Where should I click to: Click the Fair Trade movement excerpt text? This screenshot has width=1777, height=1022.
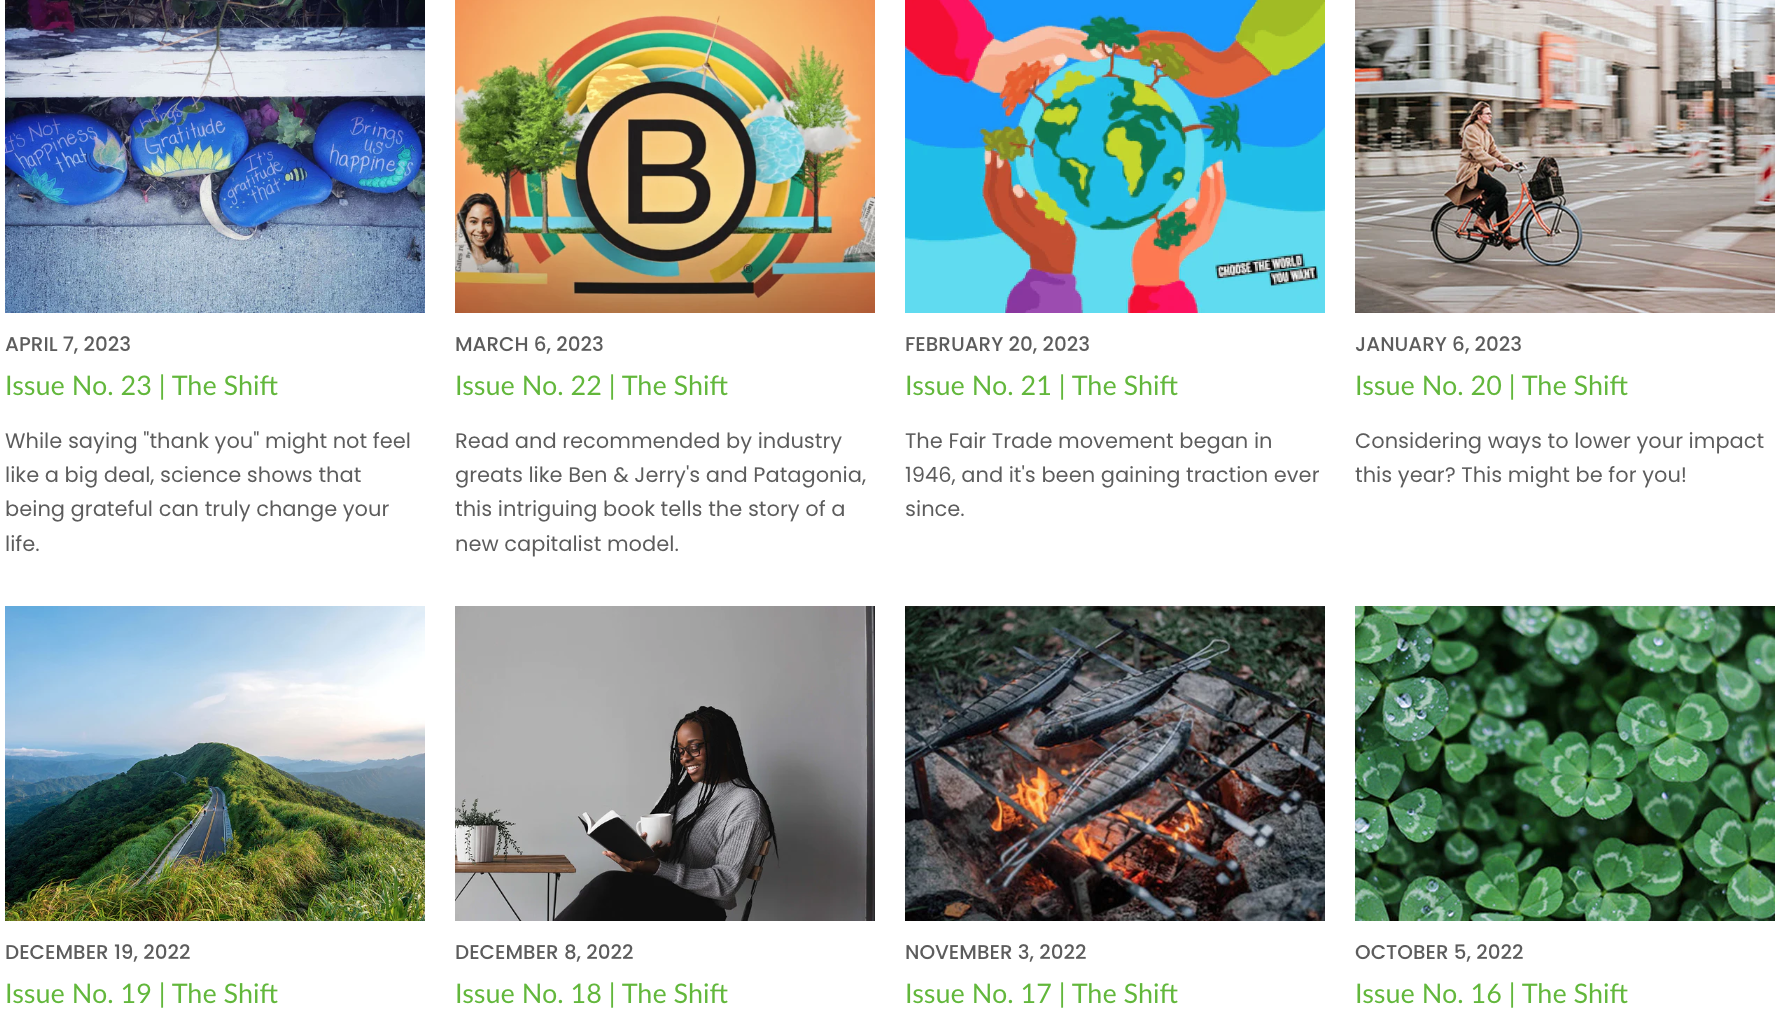pos(1112,475)
